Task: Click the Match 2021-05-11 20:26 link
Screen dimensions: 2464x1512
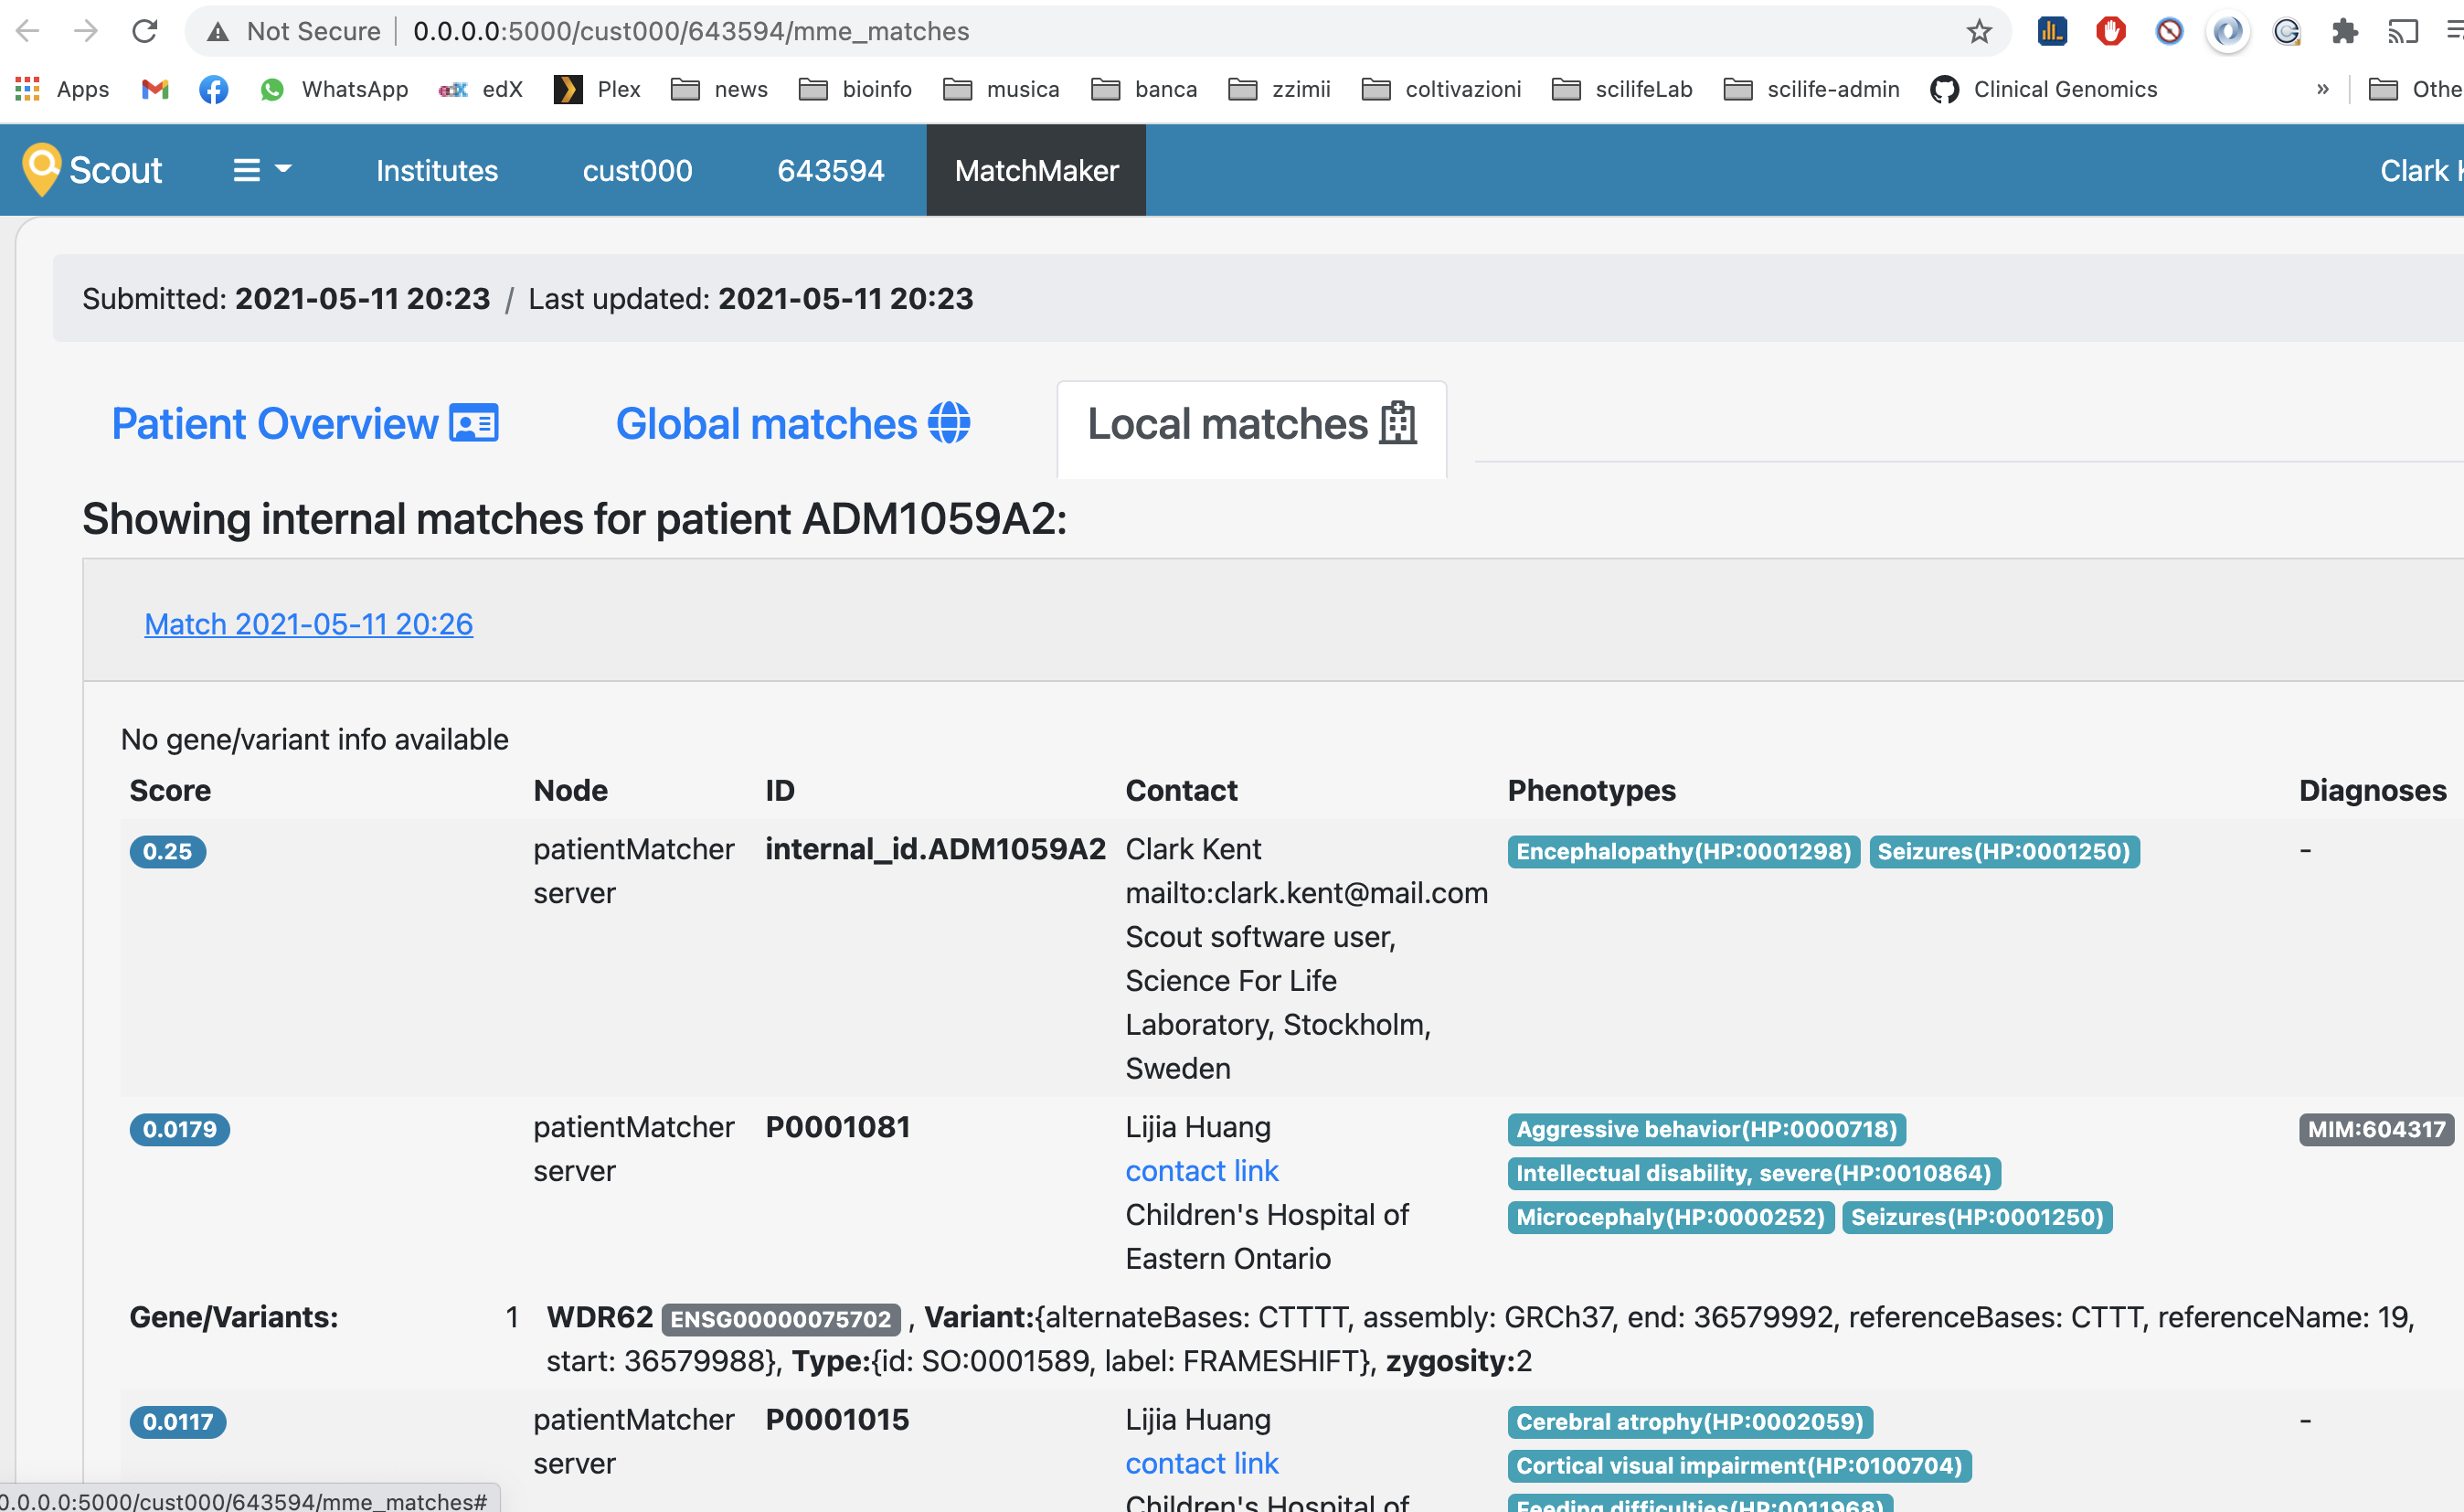Action: (309, 624)
